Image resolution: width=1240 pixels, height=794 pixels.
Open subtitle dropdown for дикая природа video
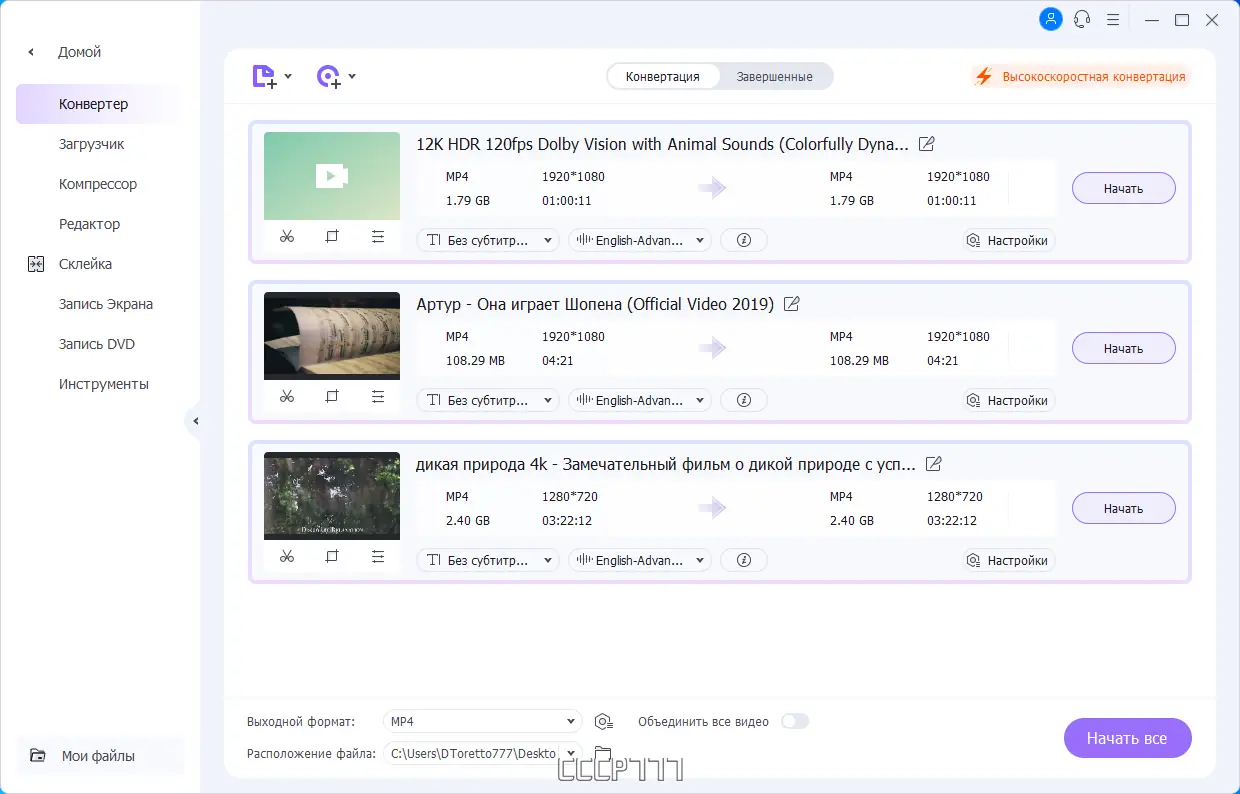coord(488,560)
